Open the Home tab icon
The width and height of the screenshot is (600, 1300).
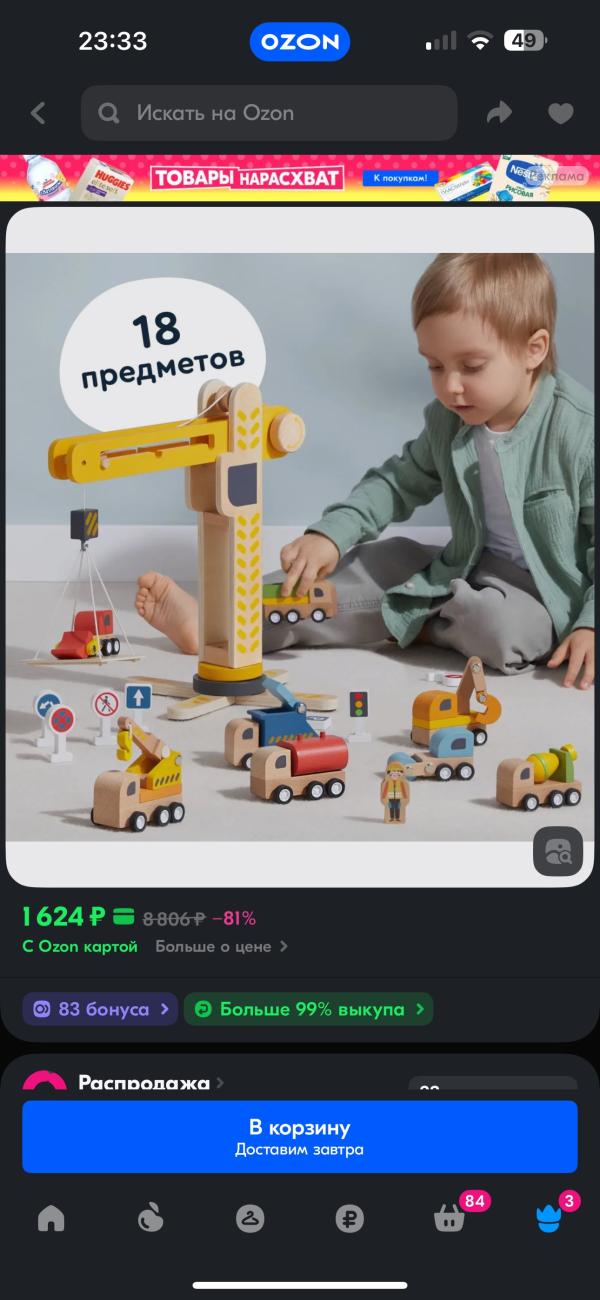(51, 1218)
